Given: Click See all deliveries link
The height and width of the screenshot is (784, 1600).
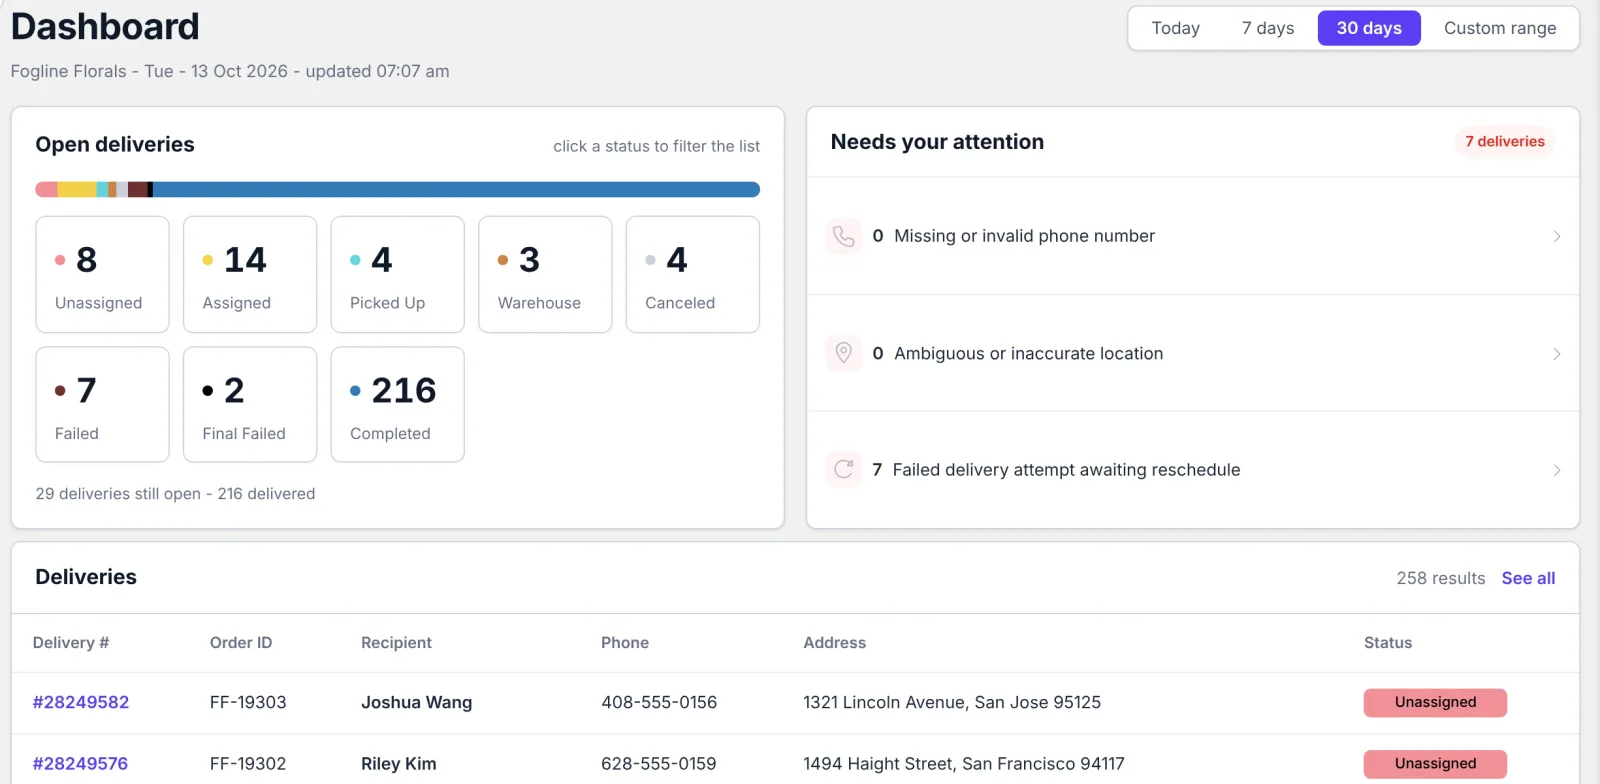Looking at the screenshot, I should [1528, 578].
